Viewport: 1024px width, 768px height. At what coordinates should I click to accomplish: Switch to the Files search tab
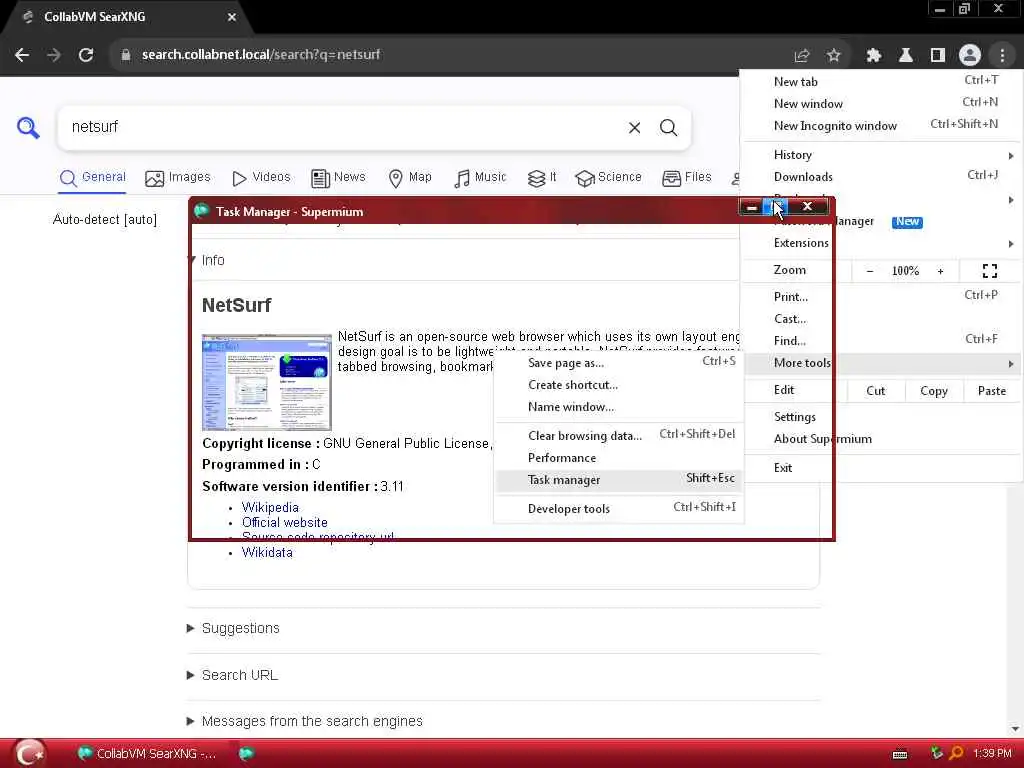[x=687, y=177]
